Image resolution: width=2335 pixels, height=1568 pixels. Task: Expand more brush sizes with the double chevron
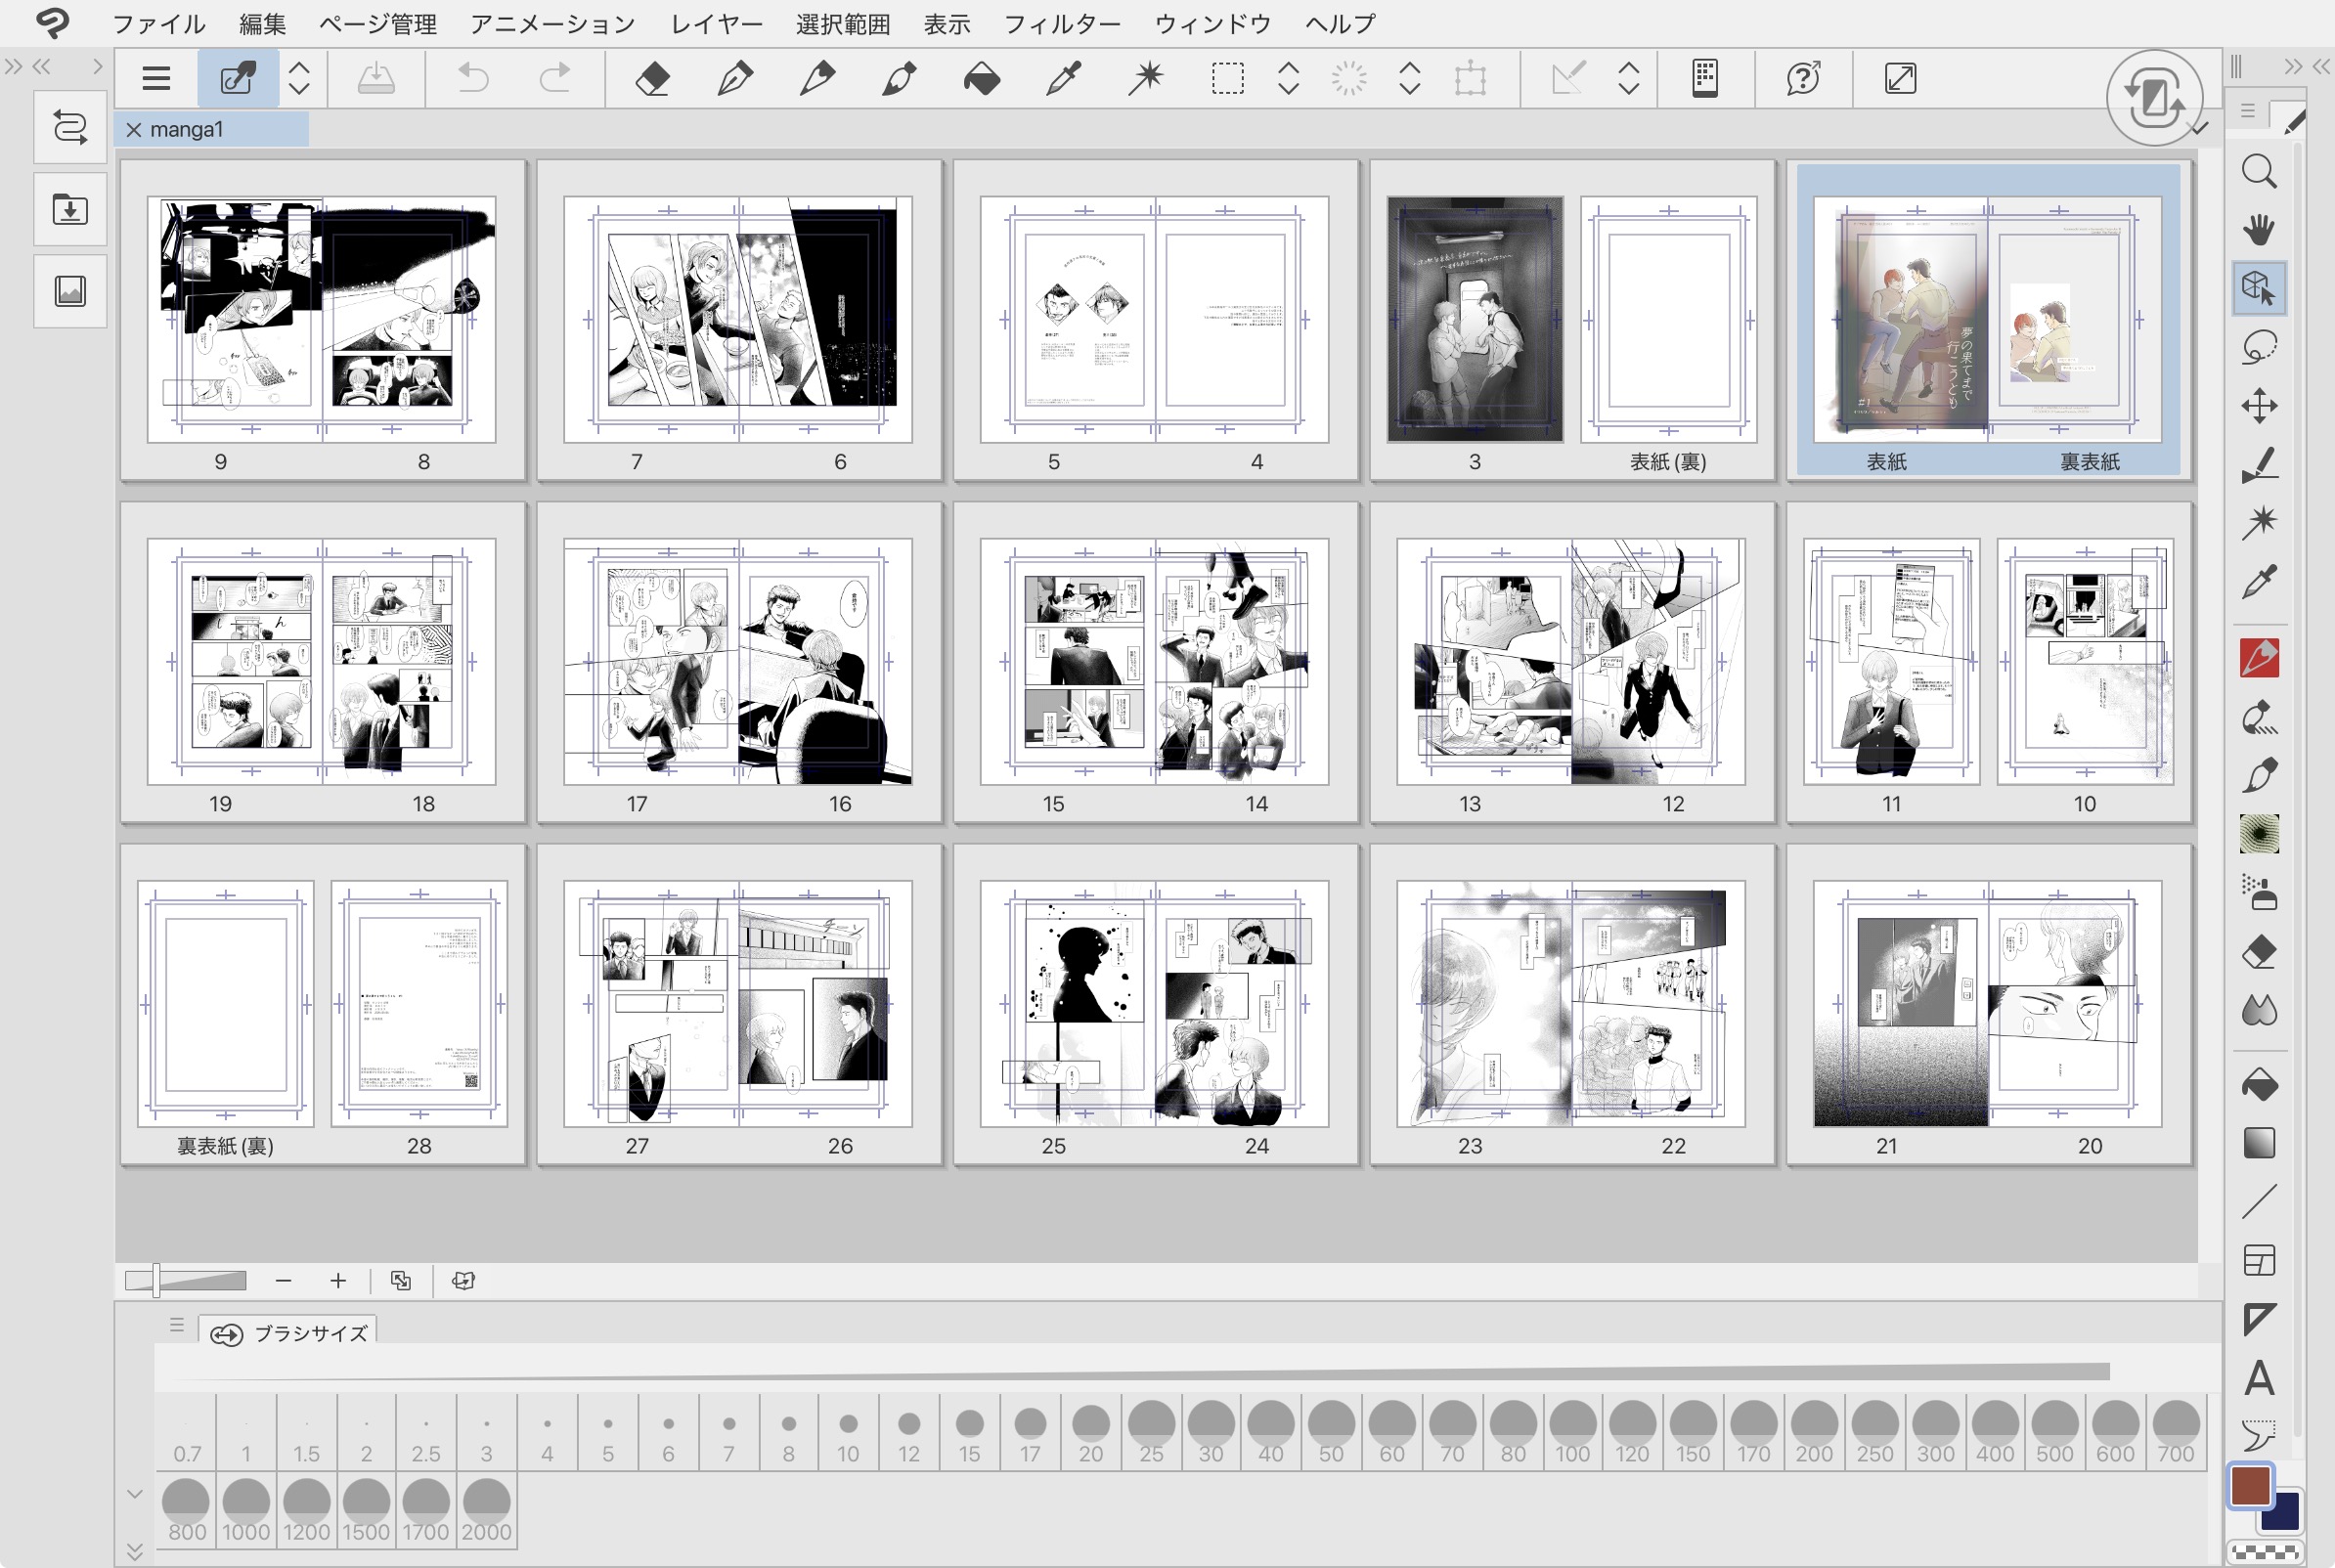(135, 1551)
